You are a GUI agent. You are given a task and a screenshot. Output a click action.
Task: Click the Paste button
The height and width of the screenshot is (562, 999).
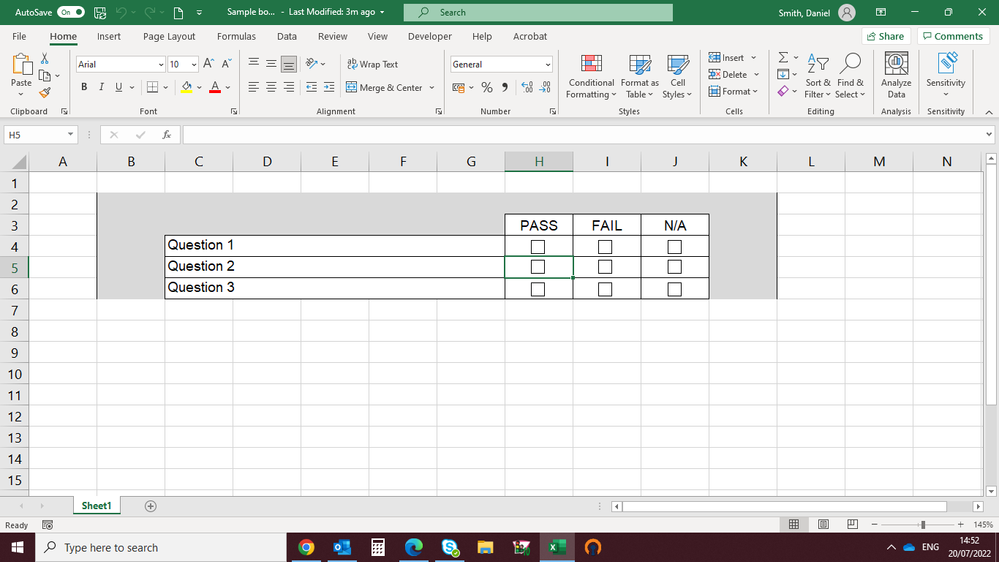(21, 70)
